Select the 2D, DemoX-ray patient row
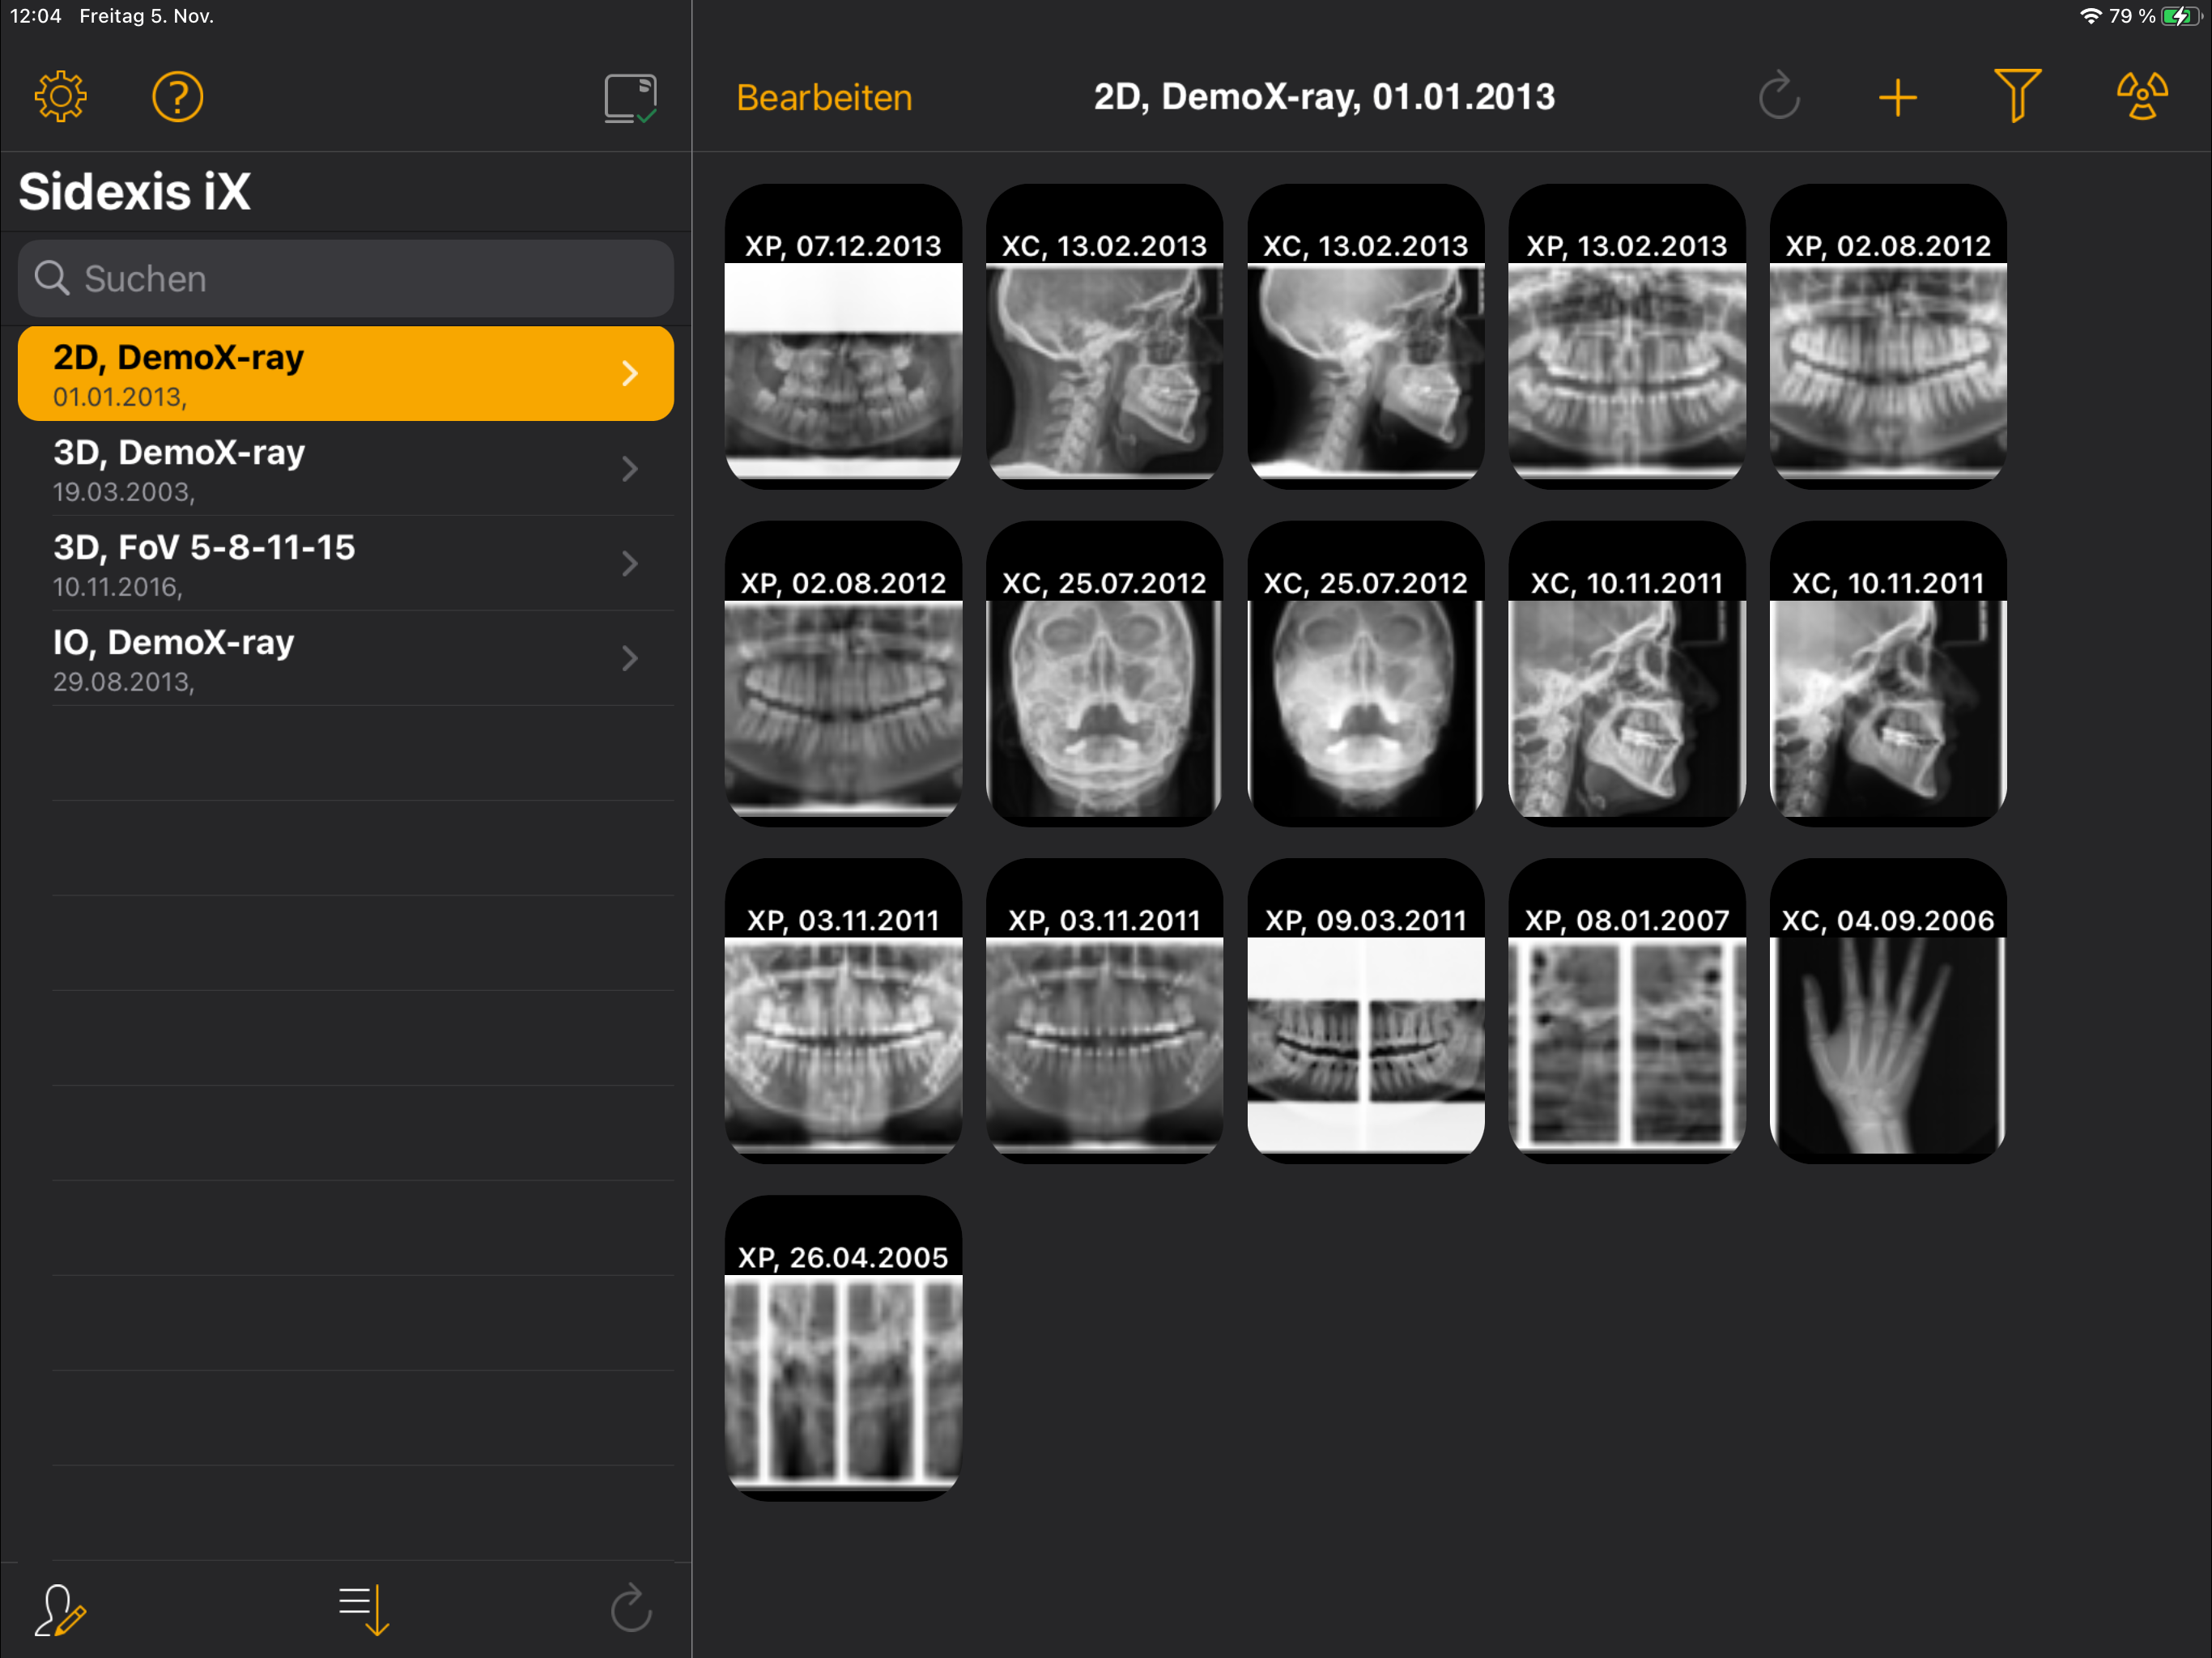This screenshot has width=2212, height=1658. pos(346,374)
